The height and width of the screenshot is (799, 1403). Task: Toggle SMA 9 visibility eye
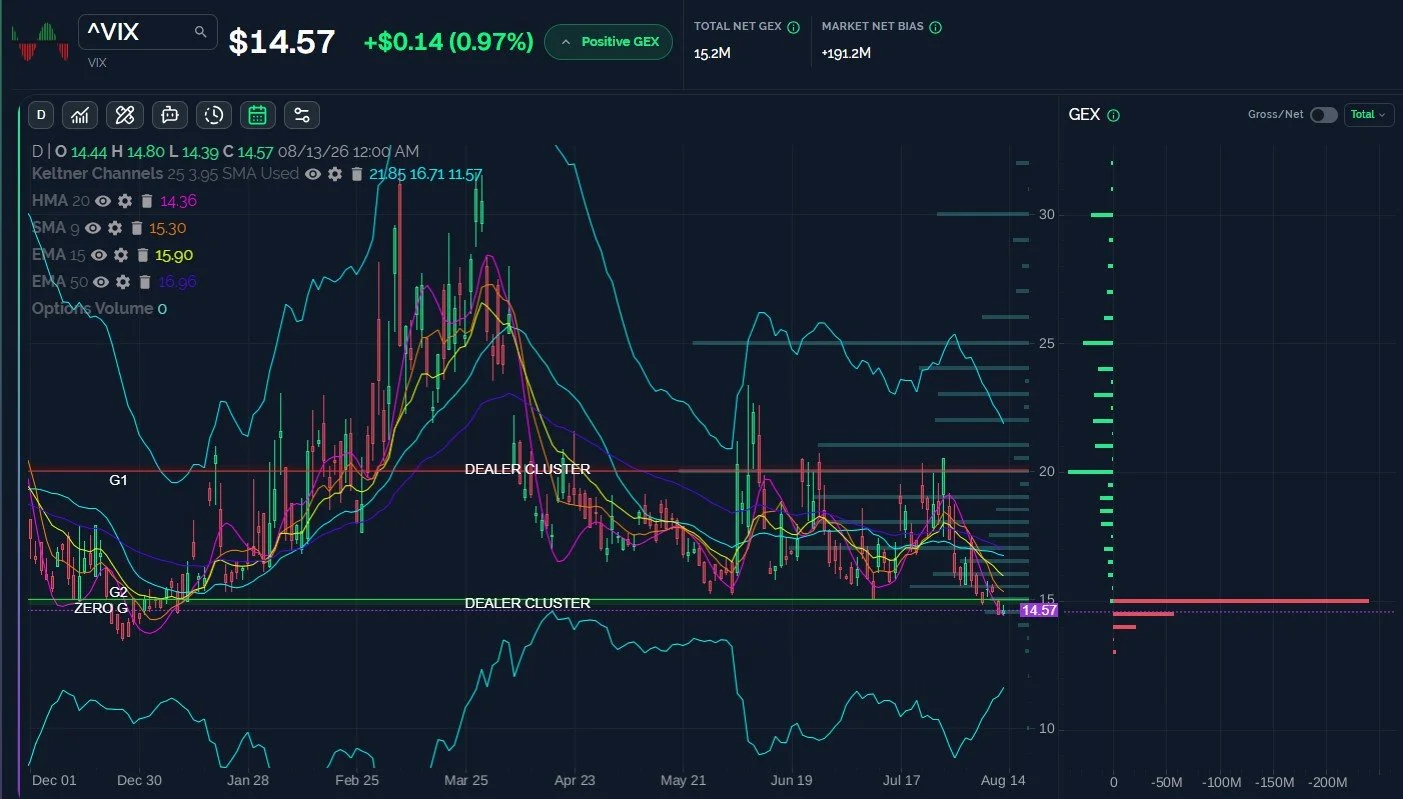pos(93,228)
